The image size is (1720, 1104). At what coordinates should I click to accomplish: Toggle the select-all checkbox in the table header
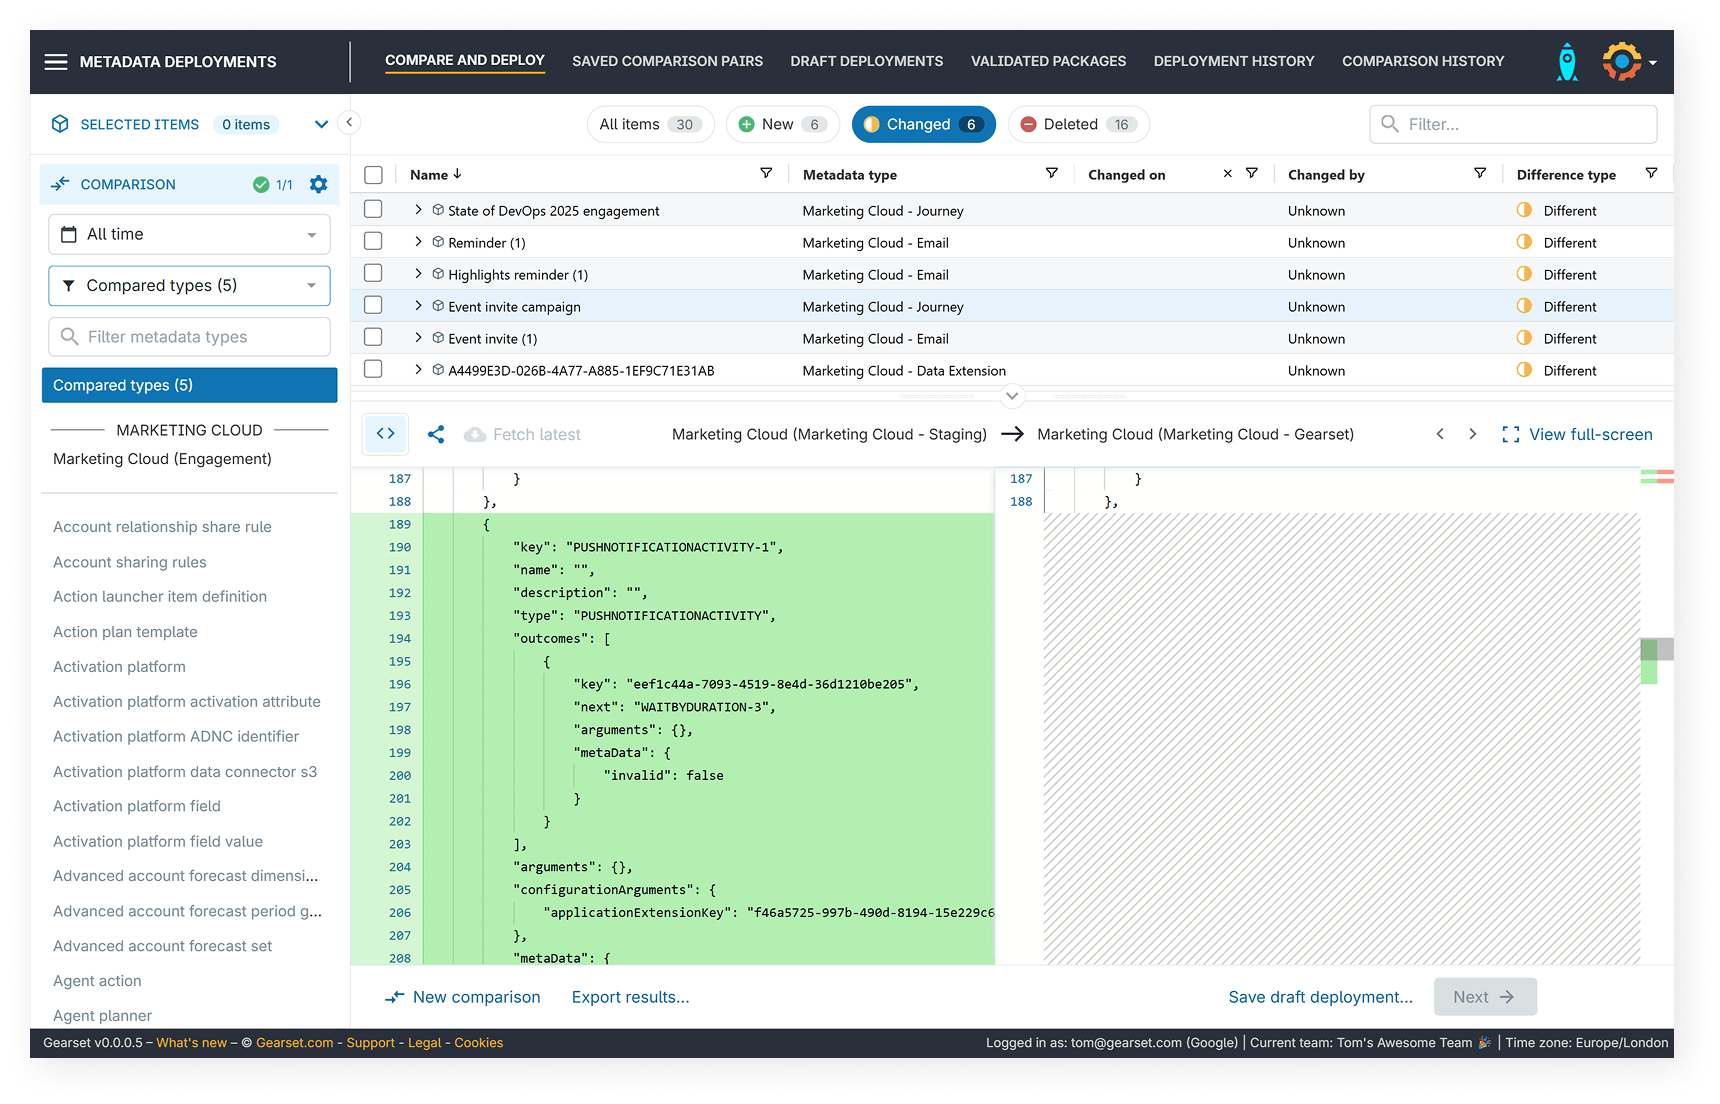click(x=373, y=174)
